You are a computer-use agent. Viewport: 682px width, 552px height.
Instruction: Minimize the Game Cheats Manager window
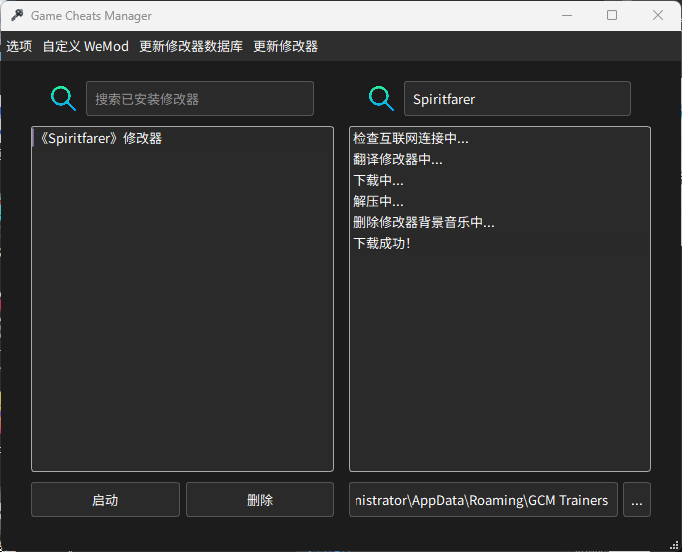point(567,16)
